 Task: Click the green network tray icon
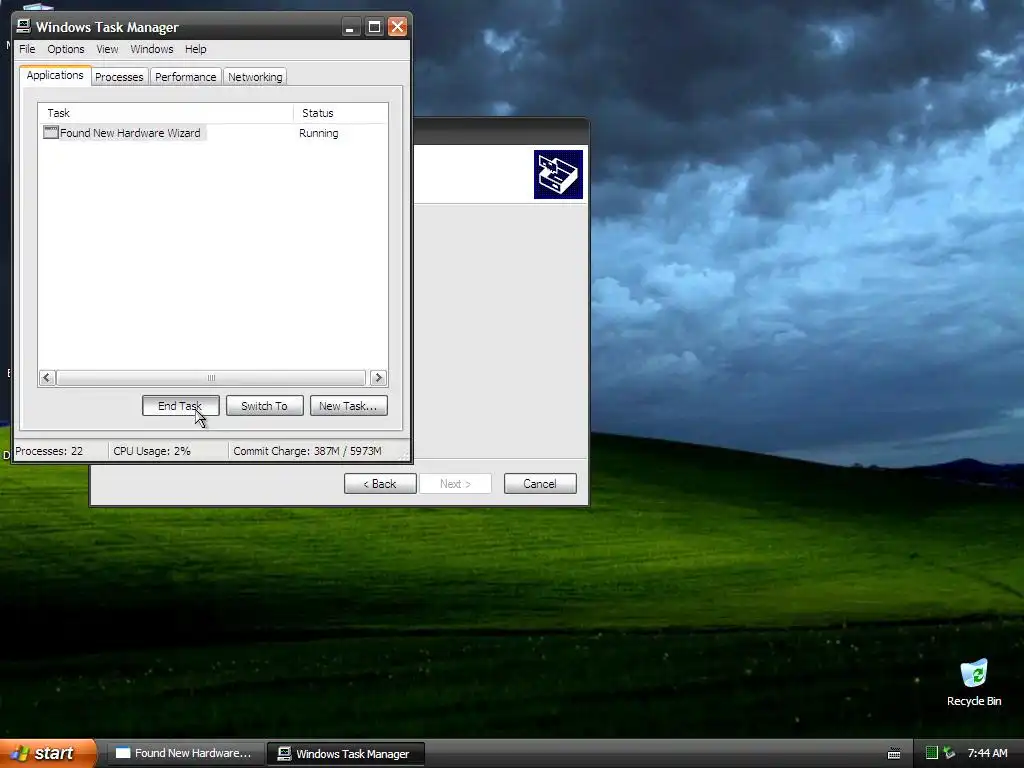click(931, 753)
